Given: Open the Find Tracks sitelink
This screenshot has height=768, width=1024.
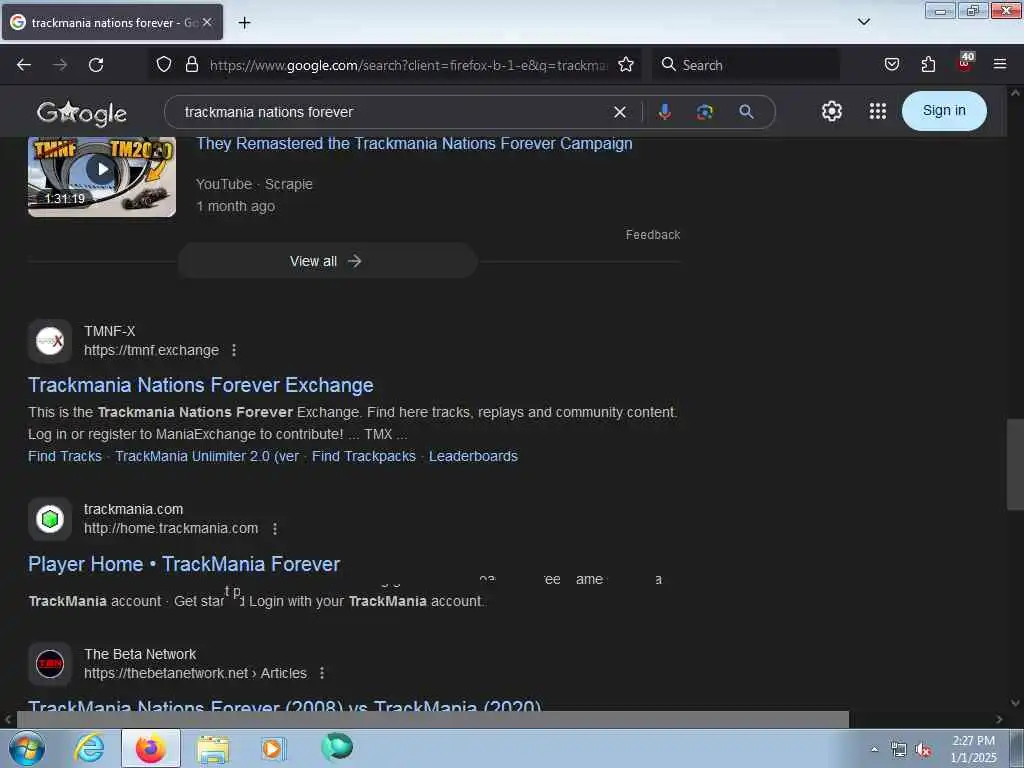Looking at the screenshot, I should click(65, 456).
